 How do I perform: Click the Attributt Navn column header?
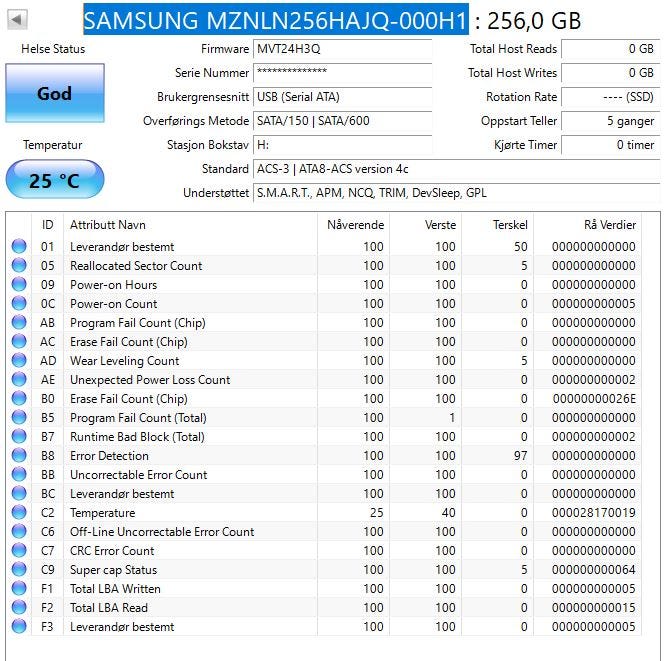190,224
